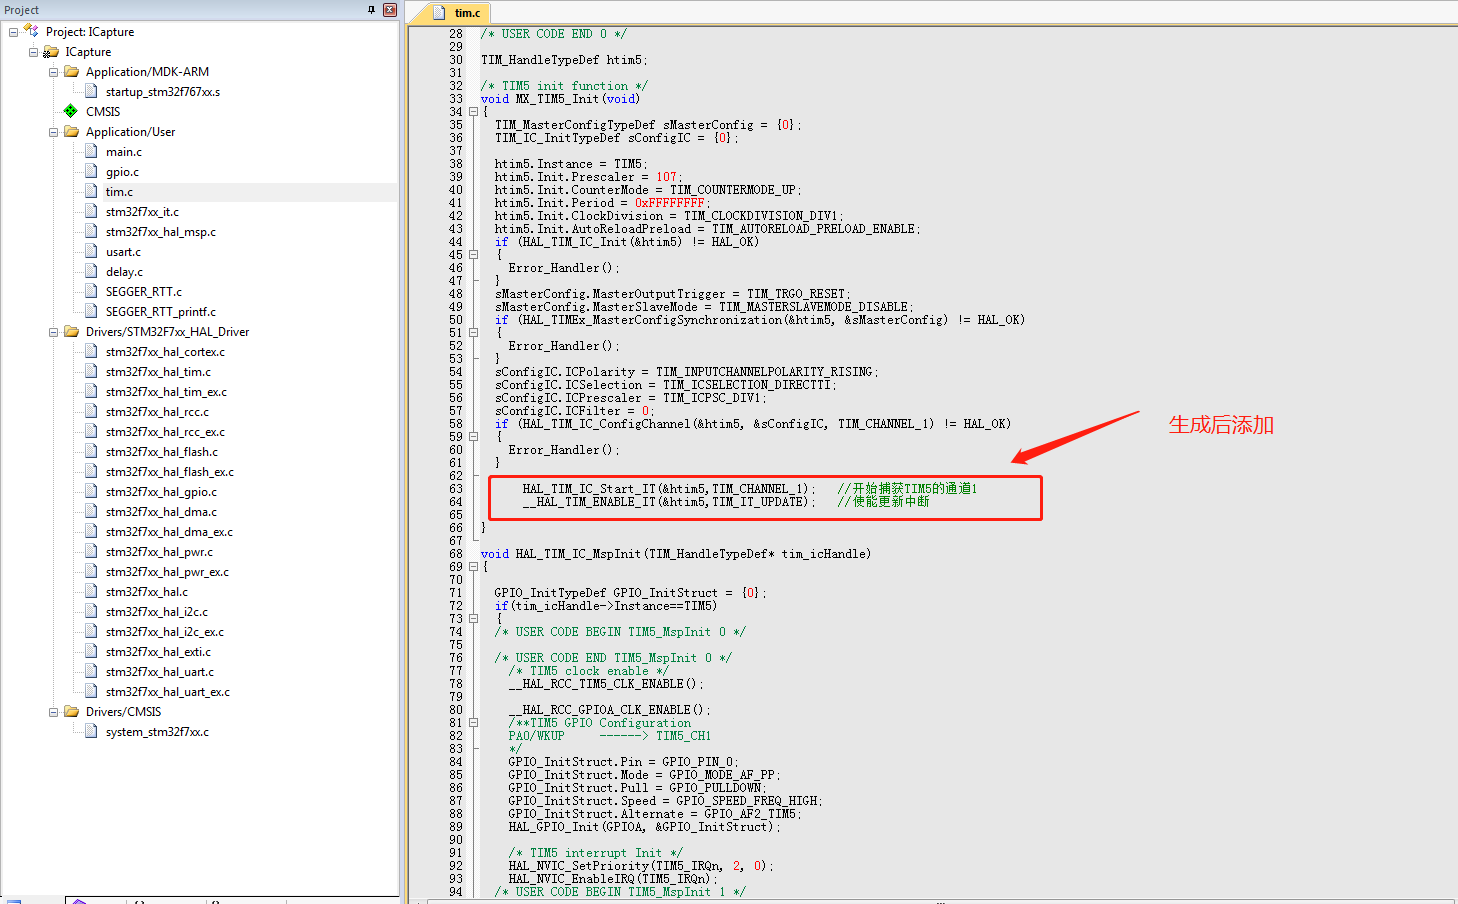
Task: Click the file icon of SEGGER_RTT.c
Action: point(91,291)
